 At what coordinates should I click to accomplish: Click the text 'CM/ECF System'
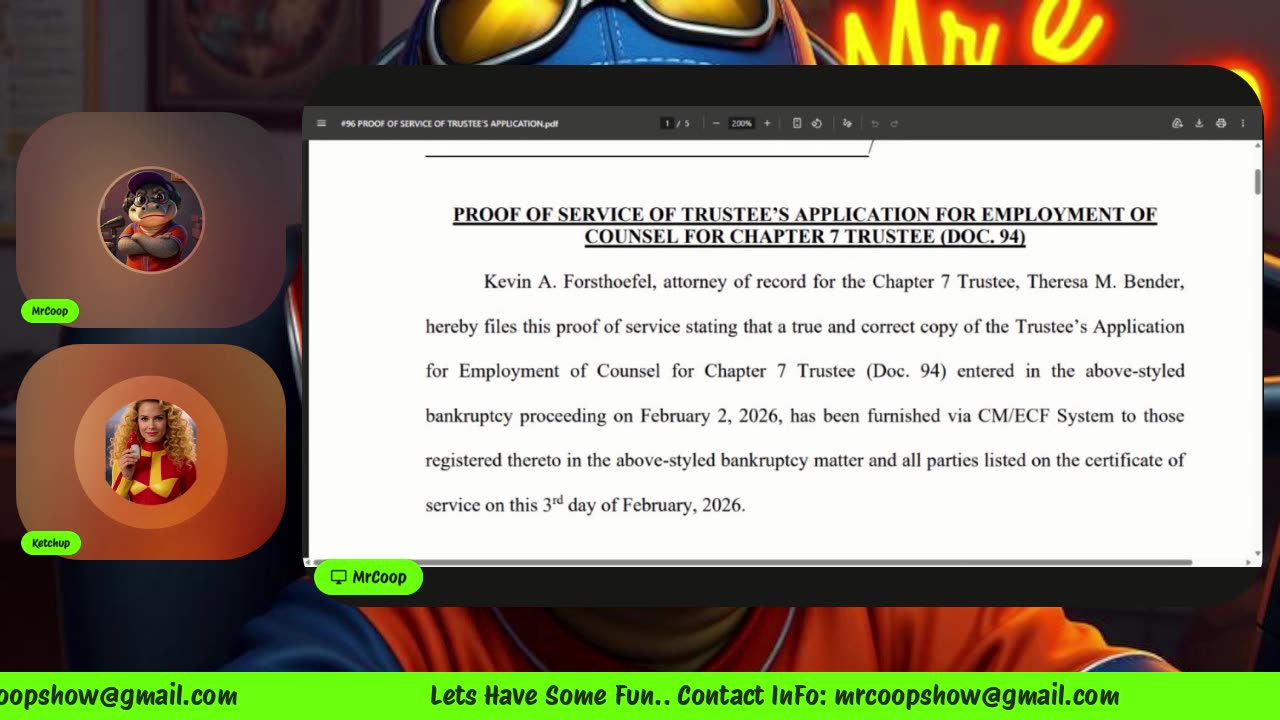(x=1045, y=416)
